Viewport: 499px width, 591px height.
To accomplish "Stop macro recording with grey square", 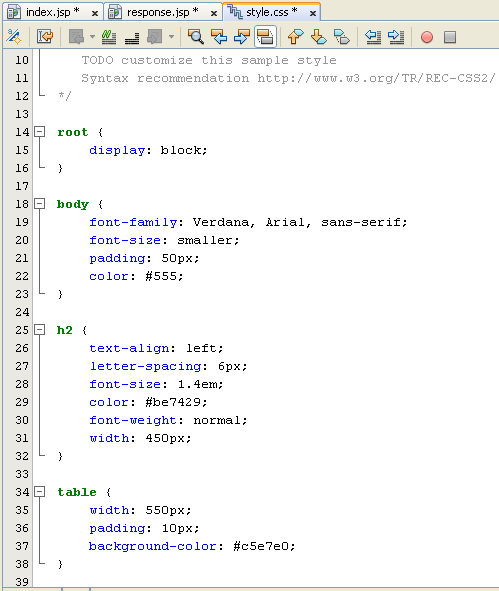I will [450, 37].
